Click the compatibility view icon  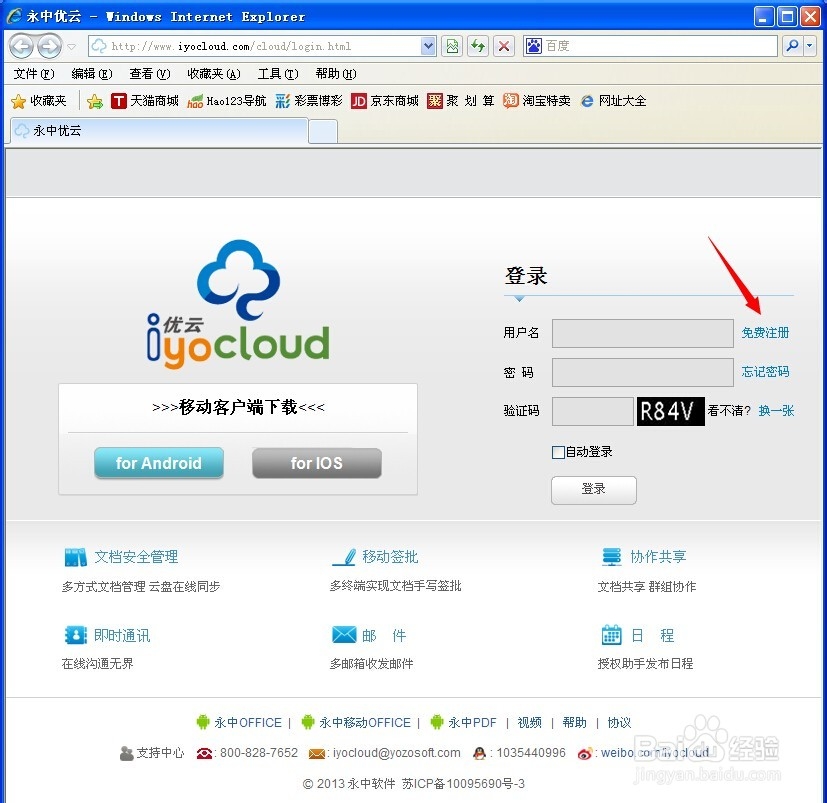click(x=452, y=46)
